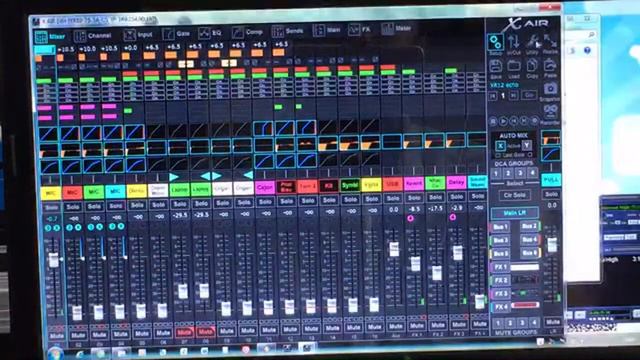Image resolution: width=640 pixels, height=360 pixels.
Task: Toggle Mute Group 4
Action: coord(534,323)
